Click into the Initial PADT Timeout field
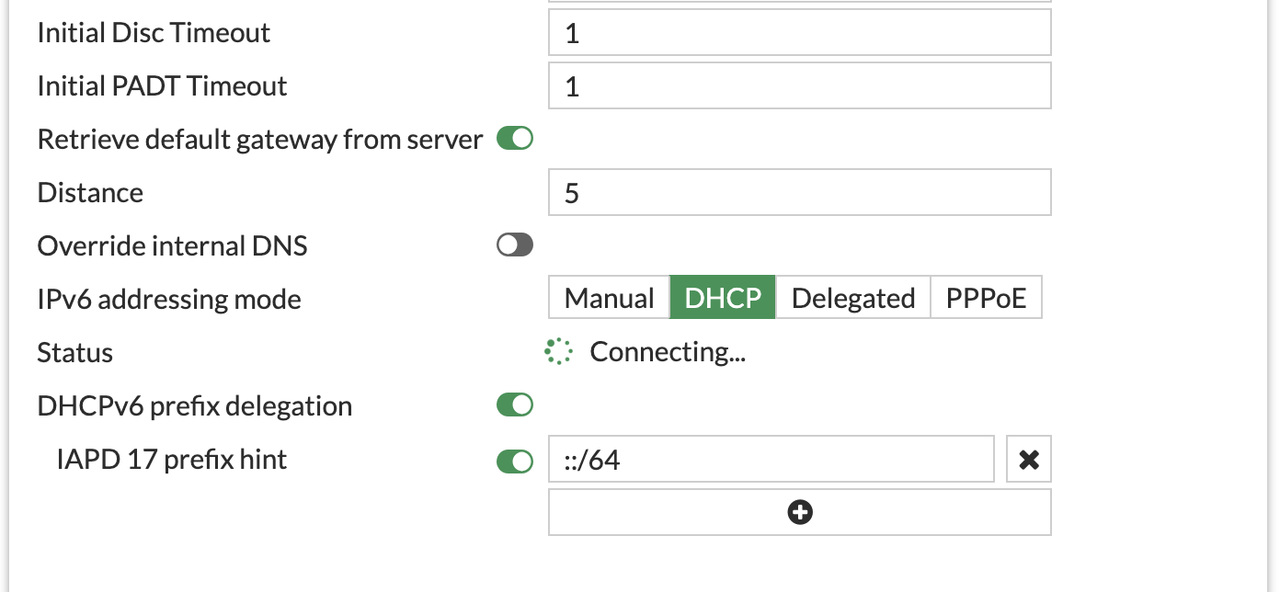Viewport: 1280px width, 592px height. coord(799,86)
